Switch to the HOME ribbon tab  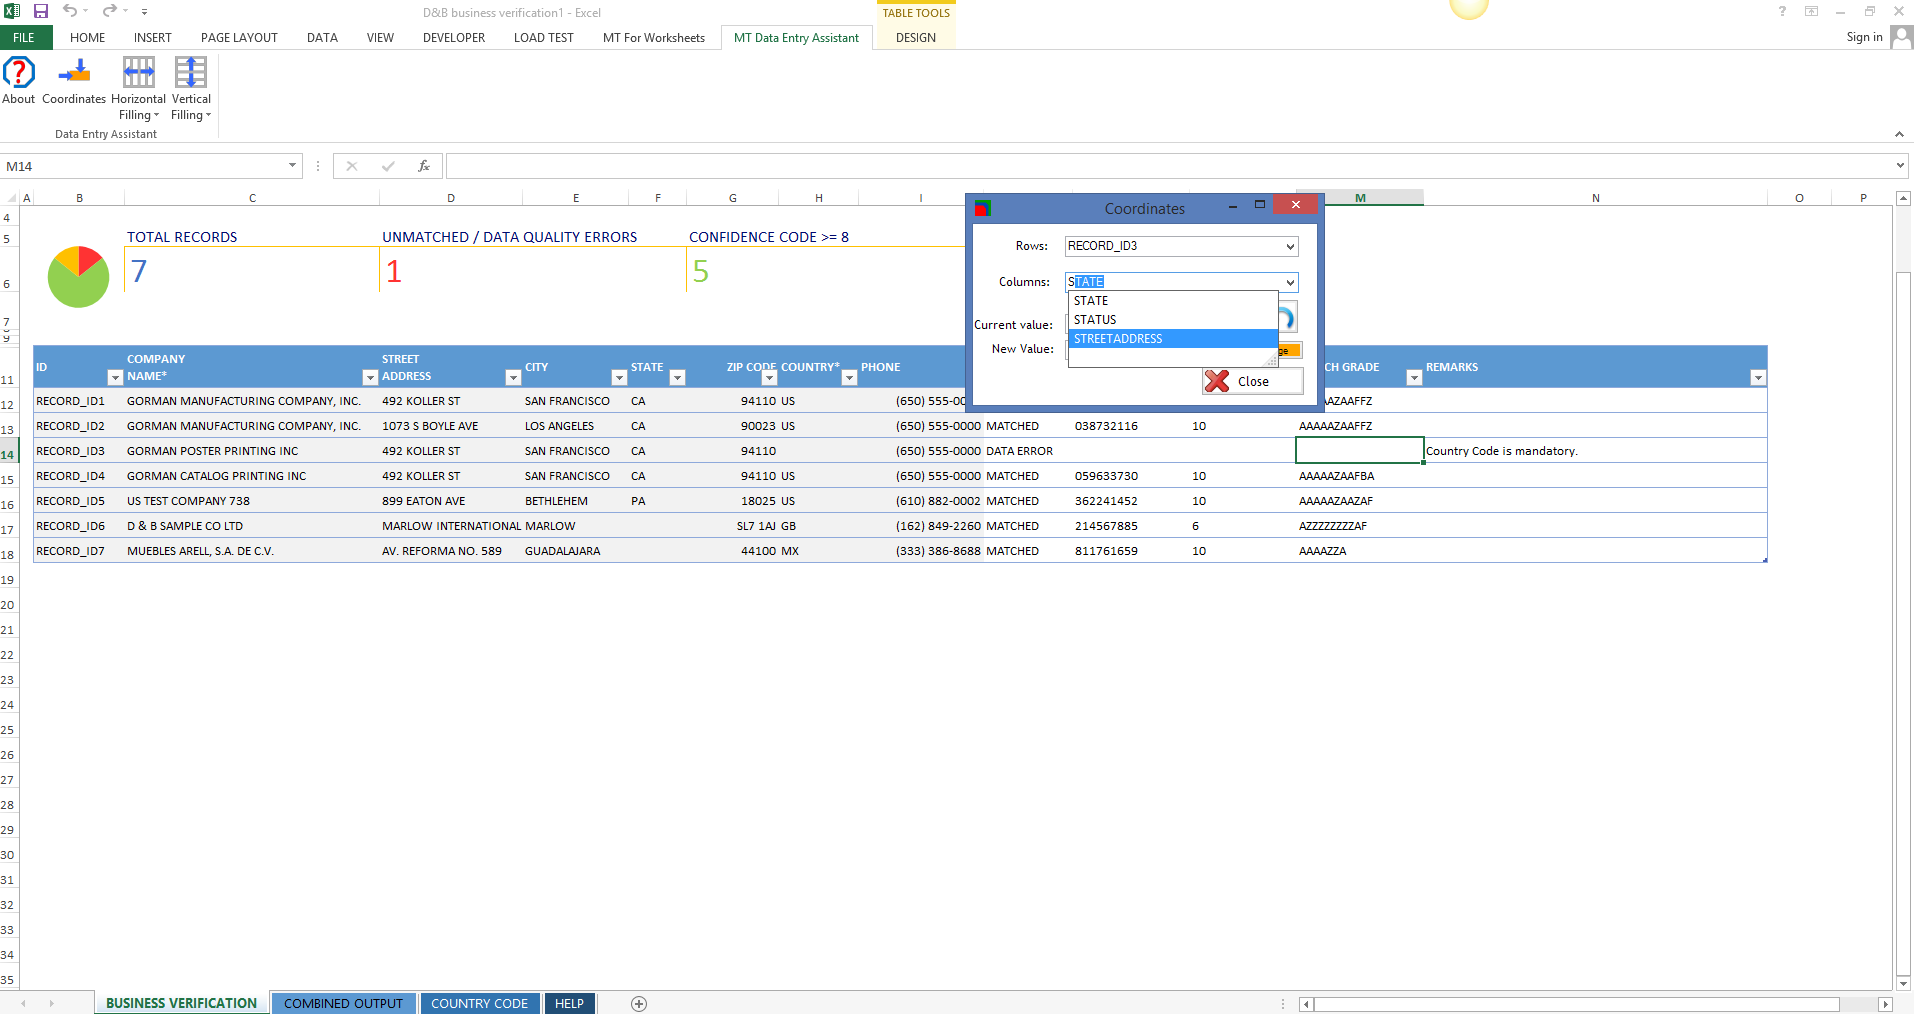pos(87,38)
